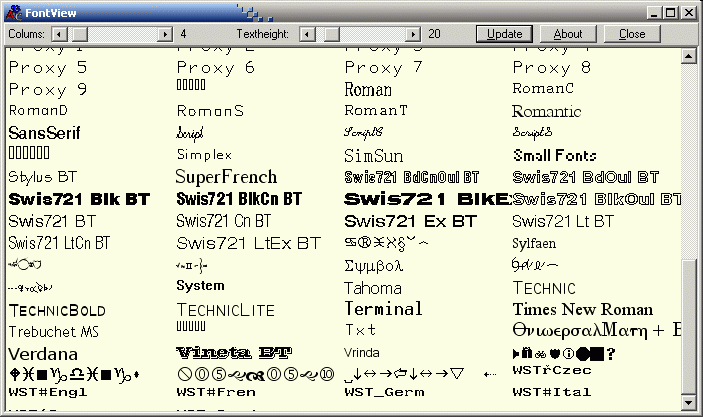Screen dimensions: 703x417
Task: Click the vertical scrollbar thumb
Action: click(x=688, y=326)
